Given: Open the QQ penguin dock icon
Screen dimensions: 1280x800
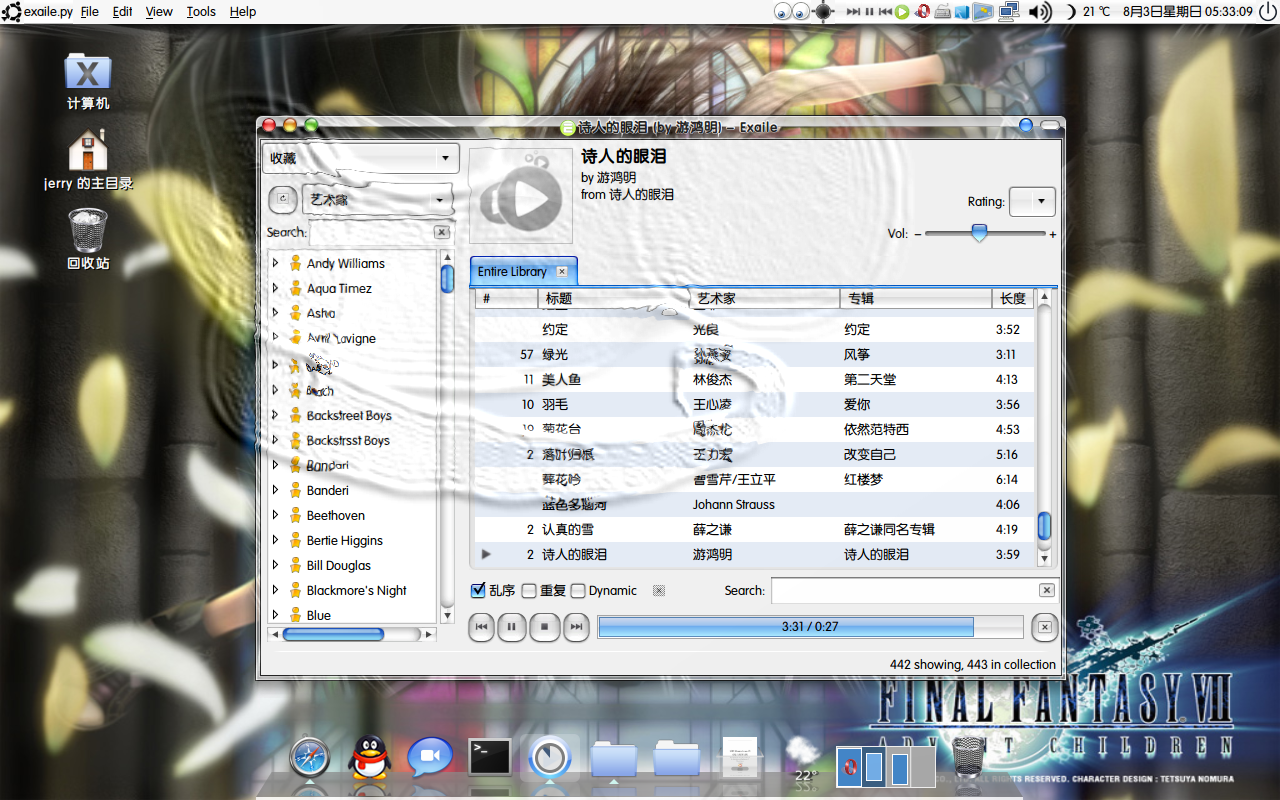Looking at the screenshot, I should click(x=370, y=758).
